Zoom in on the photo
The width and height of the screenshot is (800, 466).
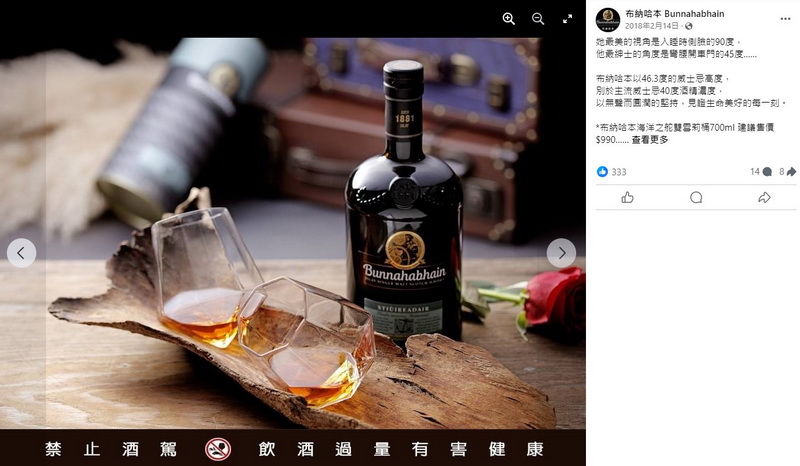(509, 19)
